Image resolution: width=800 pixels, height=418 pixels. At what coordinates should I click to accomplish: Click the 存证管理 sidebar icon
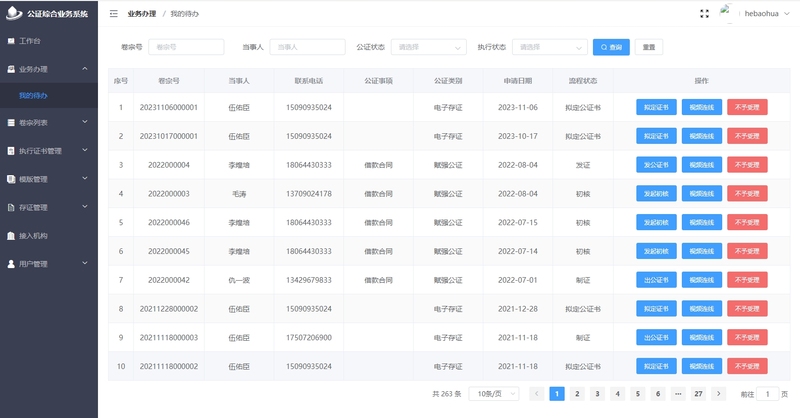[x=11, y=207]
